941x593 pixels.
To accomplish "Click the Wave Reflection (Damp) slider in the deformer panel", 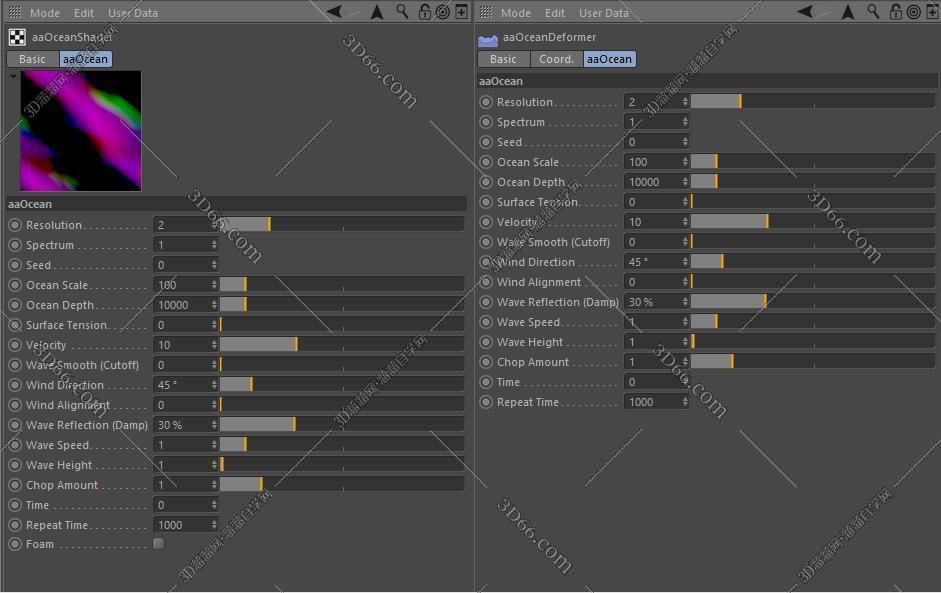I will [812, 302].
